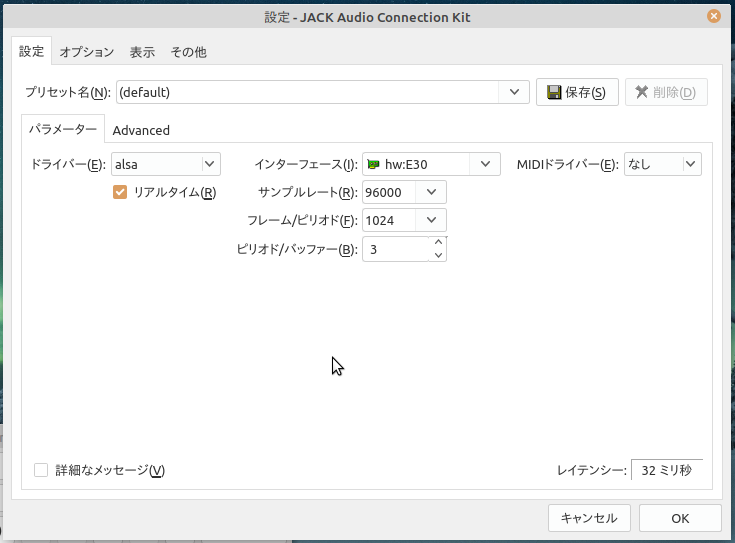This screenshot has width=735, height=543.
Task: Decrease ピリオド/バッファー with down arrow
Action: (x=438, y=255)
